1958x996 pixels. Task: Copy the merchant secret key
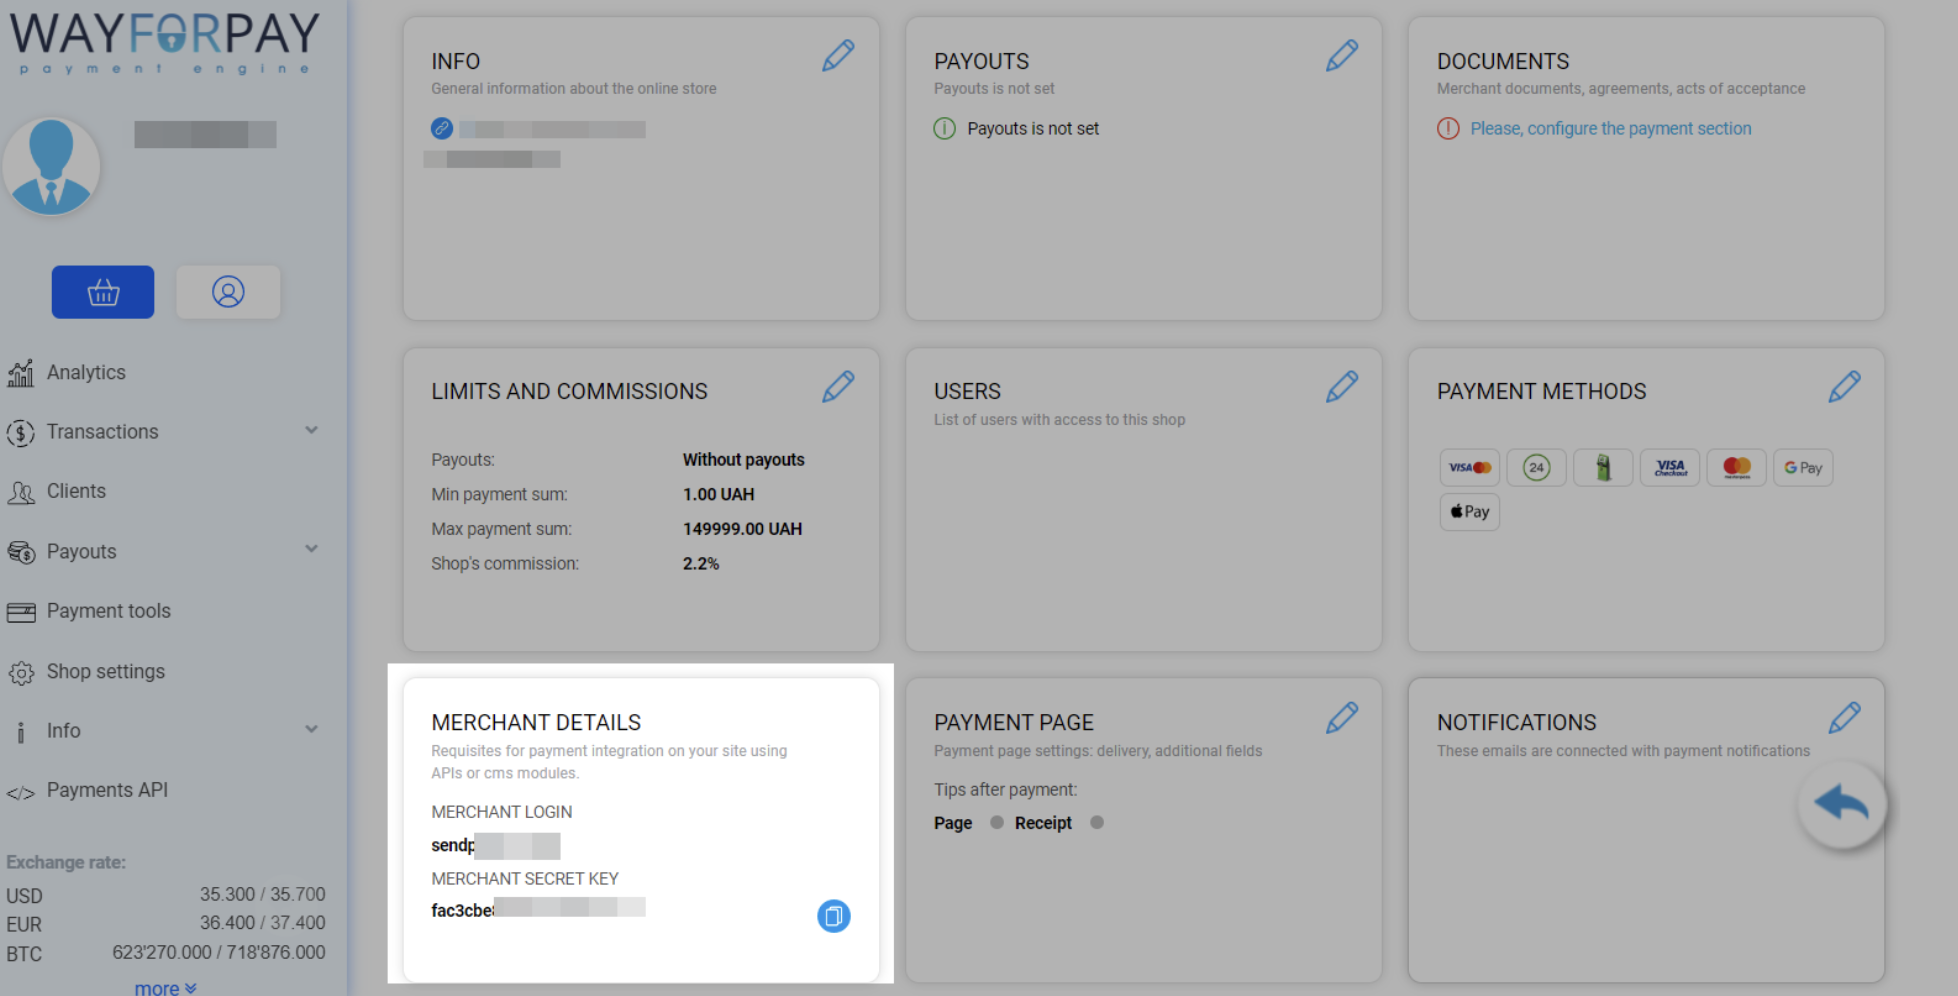click(833, 916)
